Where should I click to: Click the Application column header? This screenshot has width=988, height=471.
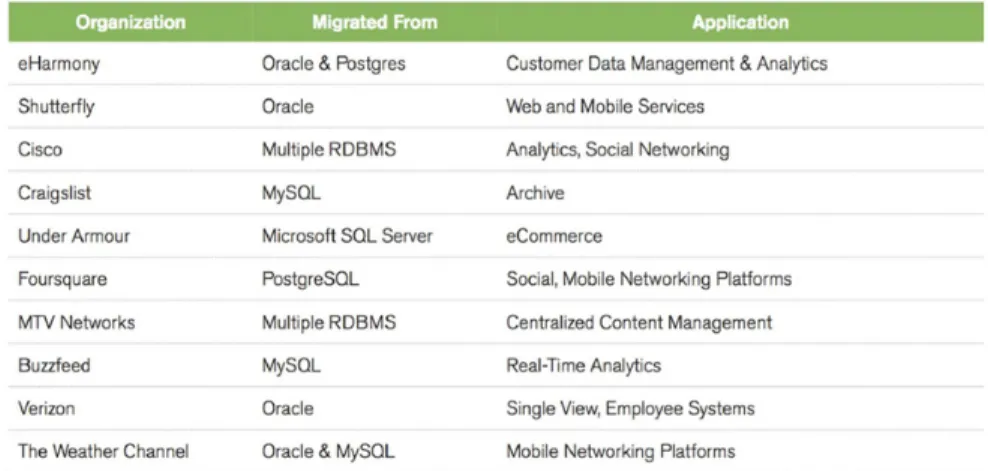(x=740, y=23)
